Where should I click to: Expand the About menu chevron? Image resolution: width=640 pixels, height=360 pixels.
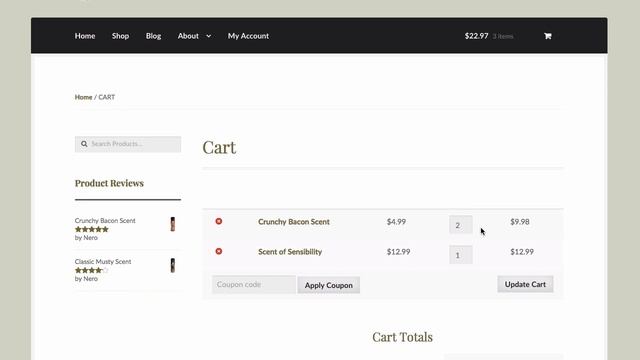coord(209,36)
